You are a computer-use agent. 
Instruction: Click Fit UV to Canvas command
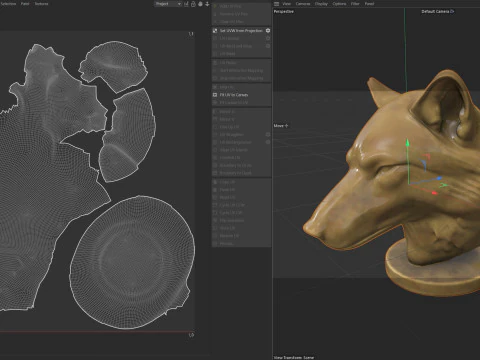234,95
